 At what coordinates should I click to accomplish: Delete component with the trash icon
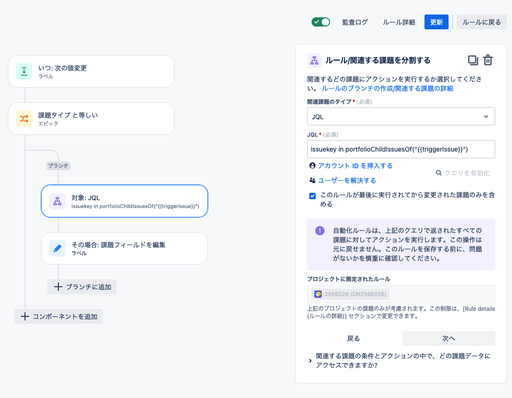coord(488,60)
